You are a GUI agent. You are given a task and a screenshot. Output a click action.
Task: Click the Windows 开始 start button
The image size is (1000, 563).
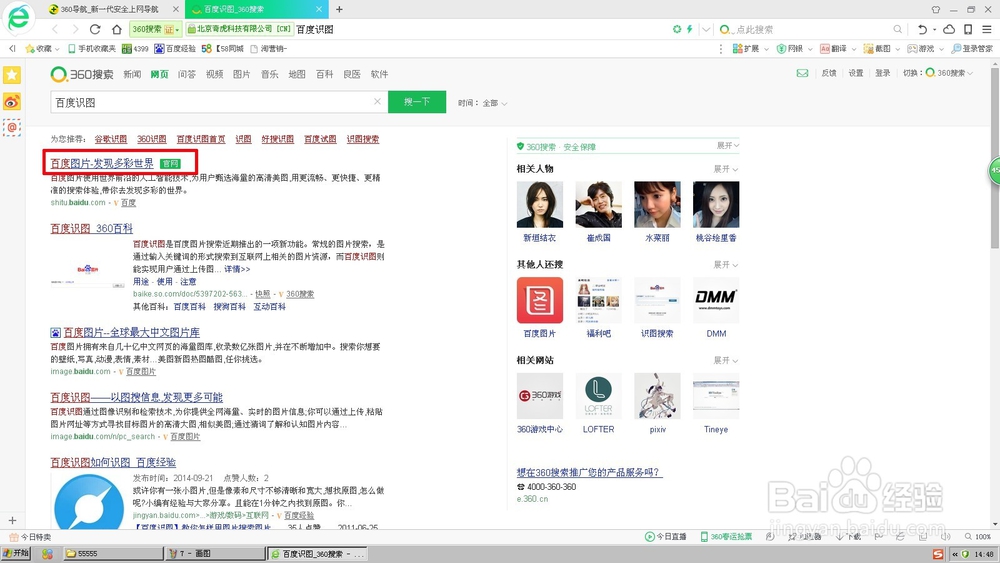[x=16, y=553]
